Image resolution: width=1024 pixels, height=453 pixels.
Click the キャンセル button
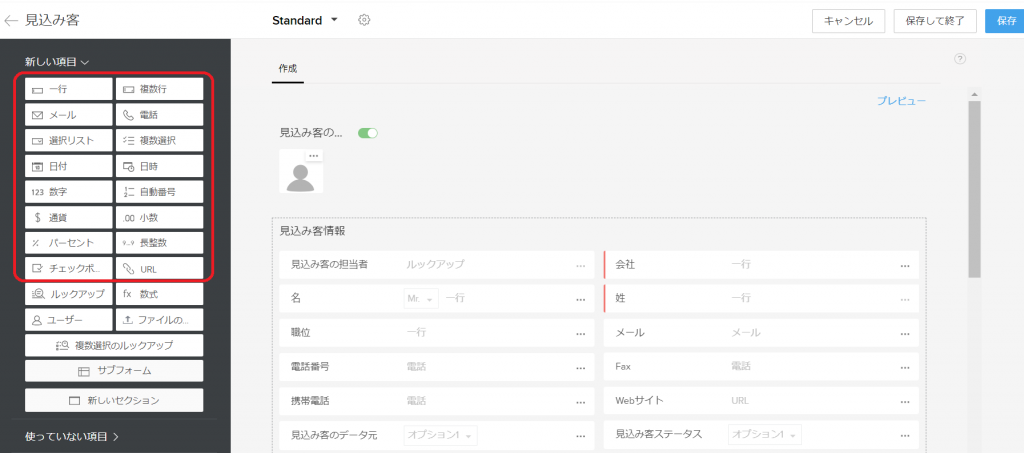coord(848,21)
